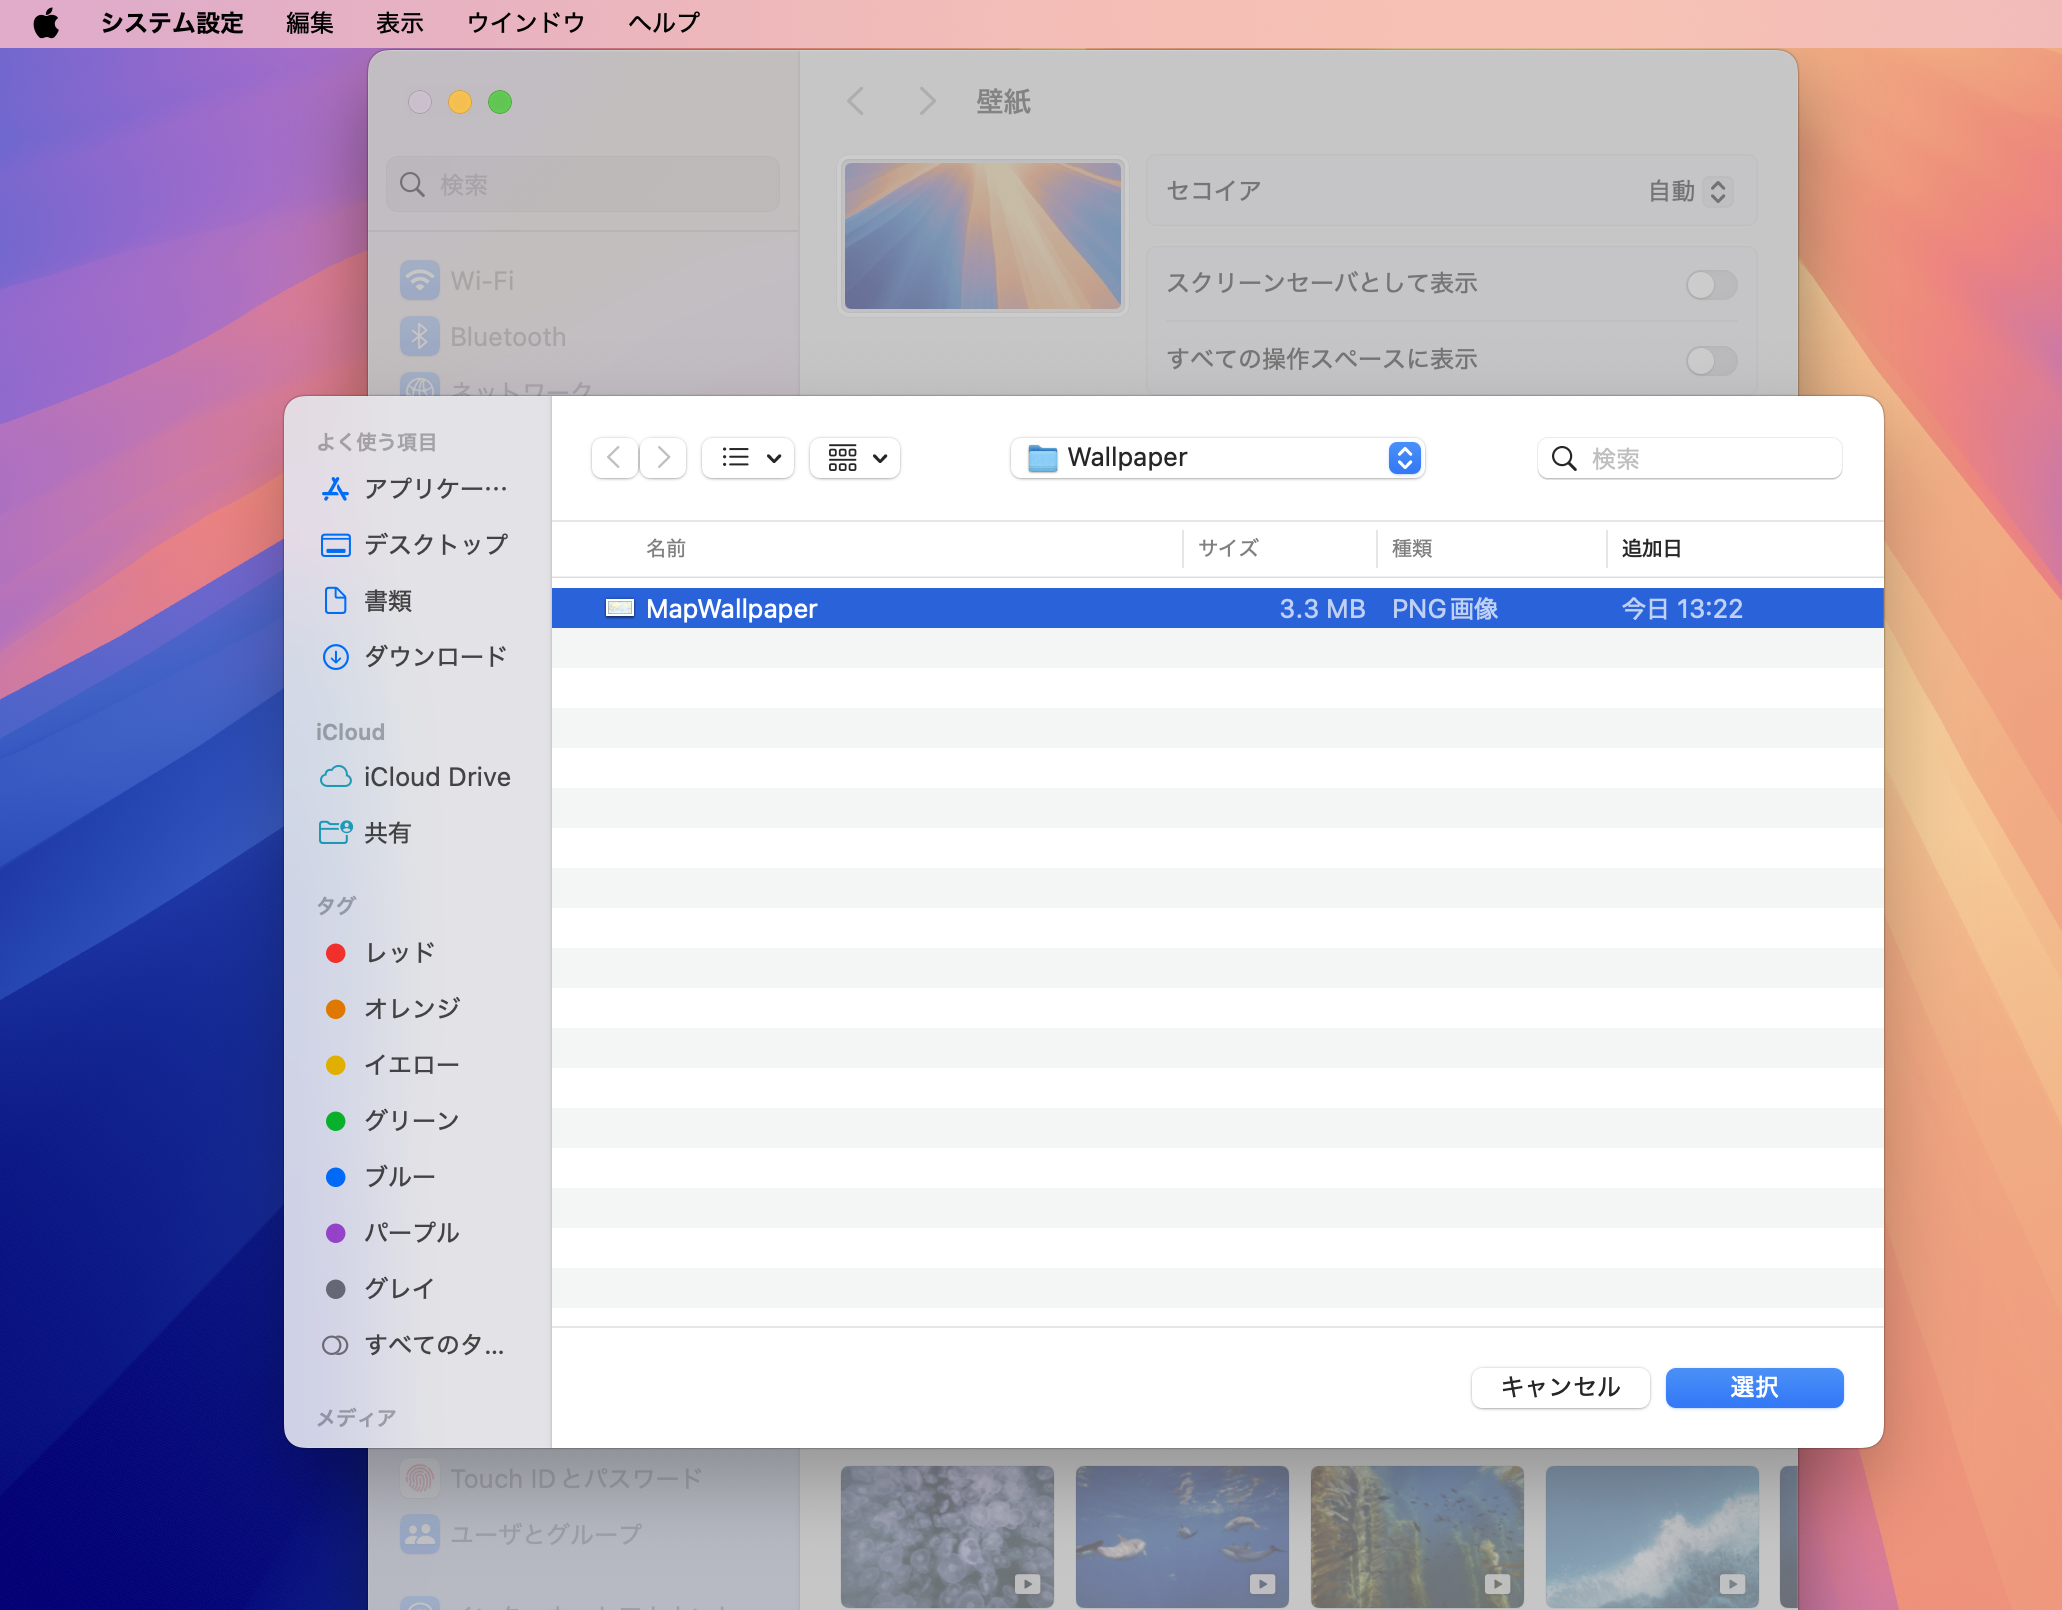
Task: Enable スクリーンセーバとして表示 toggle
Action: [1710, 284]
